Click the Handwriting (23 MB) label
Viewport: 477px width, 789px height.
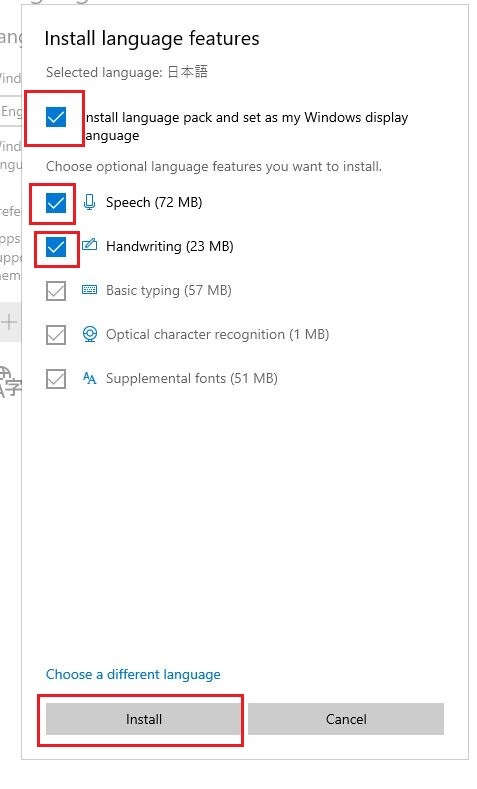point(170,247)
